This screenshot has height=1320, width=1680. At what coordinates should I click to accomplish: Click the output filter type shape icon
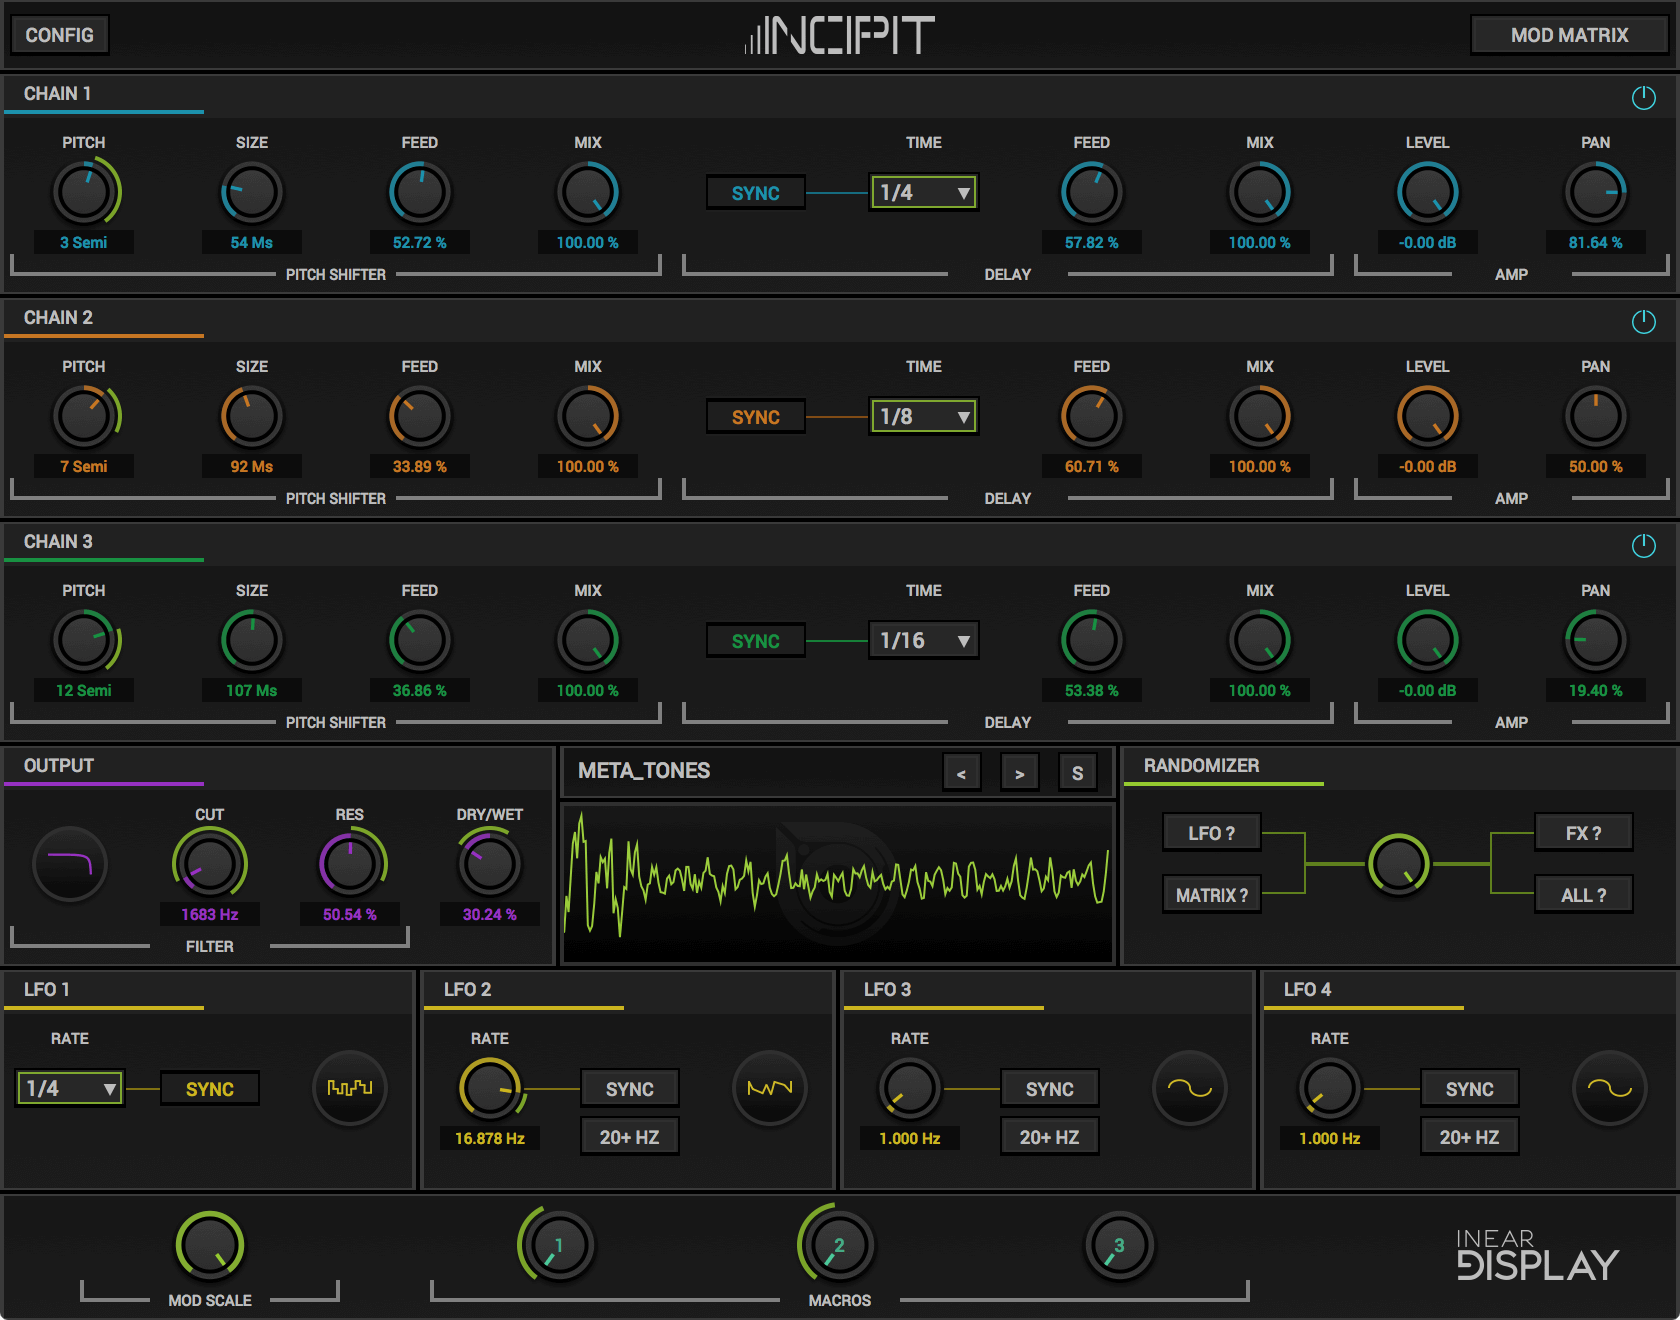(70, 864)
